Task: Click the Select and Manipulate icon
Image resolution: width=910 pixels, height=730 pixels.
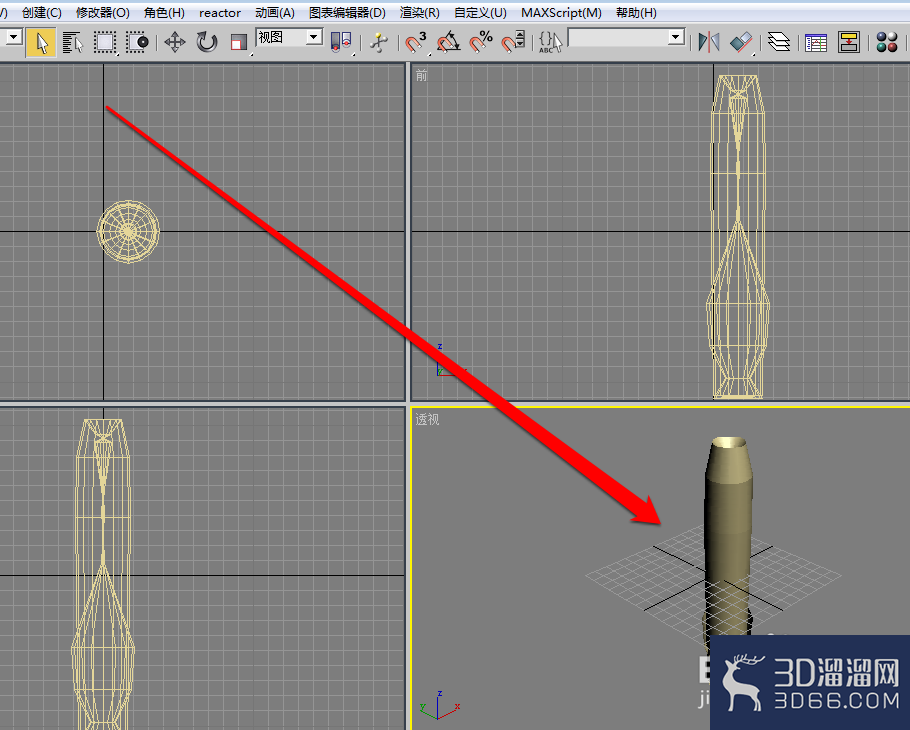Action: point(378,42)
